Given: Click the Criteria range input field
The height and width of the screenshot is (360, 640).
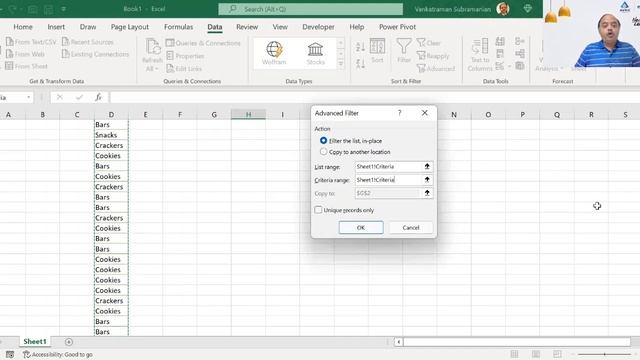Looking at the screenshot, I should point(388,180).
